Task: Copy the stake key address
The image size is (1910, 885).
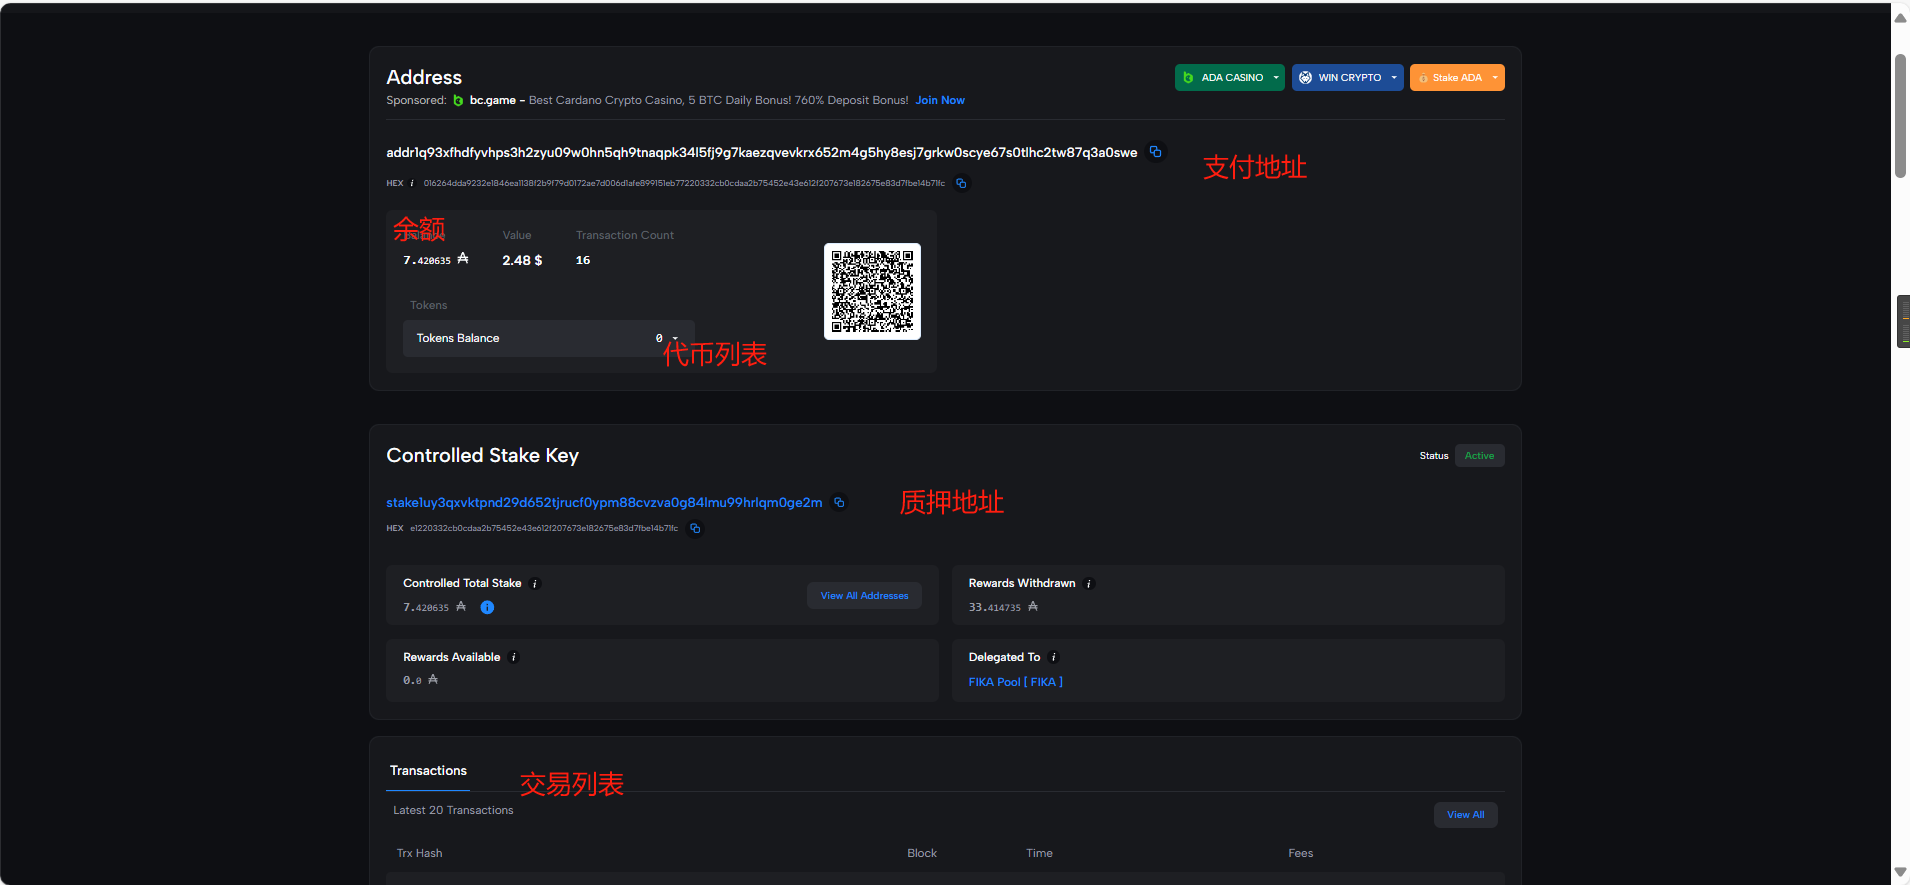Action: point(839,502)
